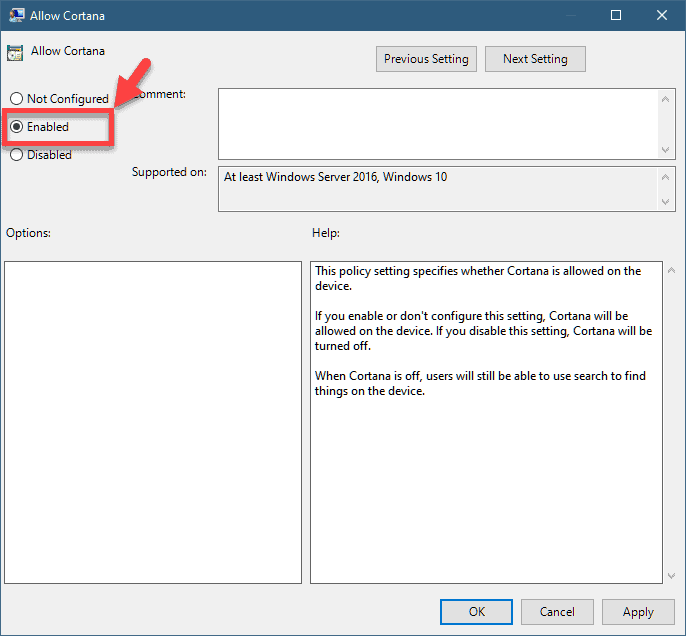The image size is (686, 636).
Task: Click the 'Help:' label
Action: 326,233
